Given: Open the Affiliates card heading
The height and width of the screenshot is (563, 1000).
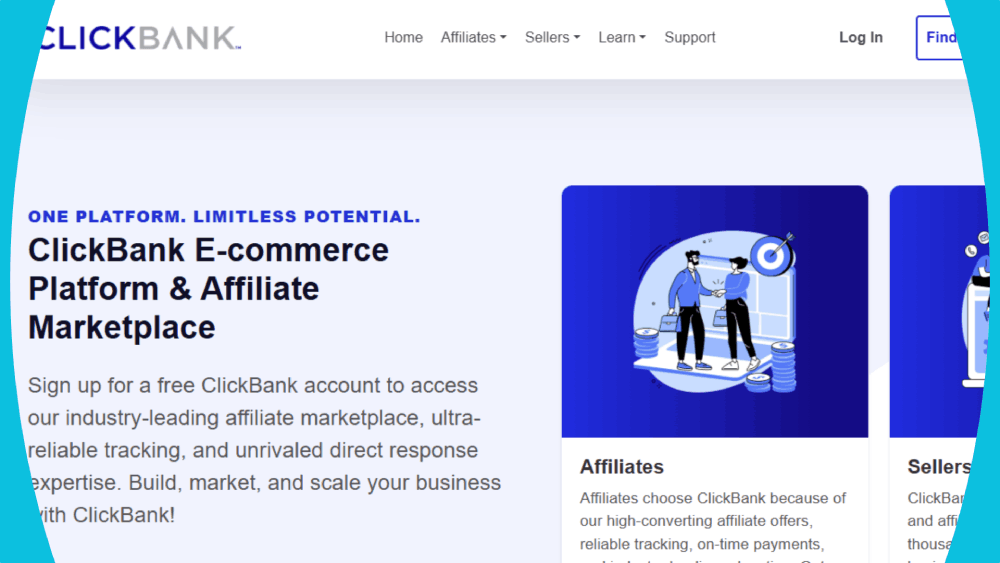Looking at the screenshot, I should click(622, 467).
